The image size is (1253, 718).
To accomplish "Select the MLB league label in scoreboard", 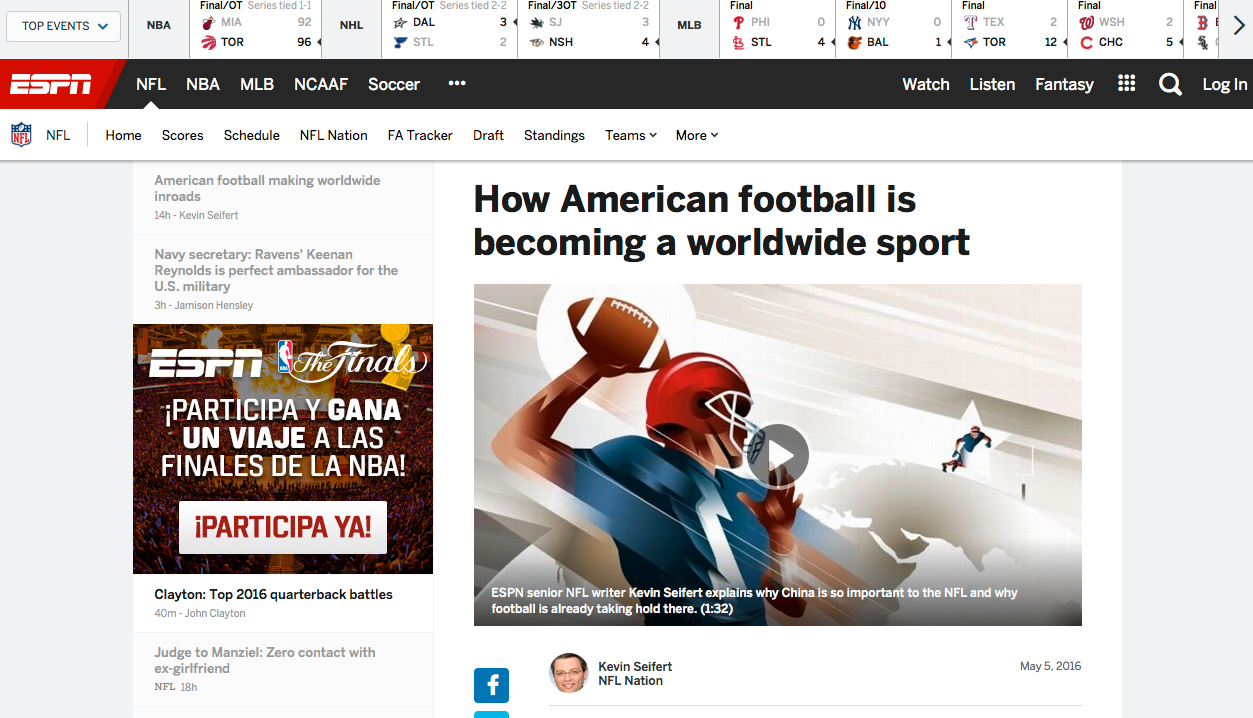I will (x=689, y=25).
